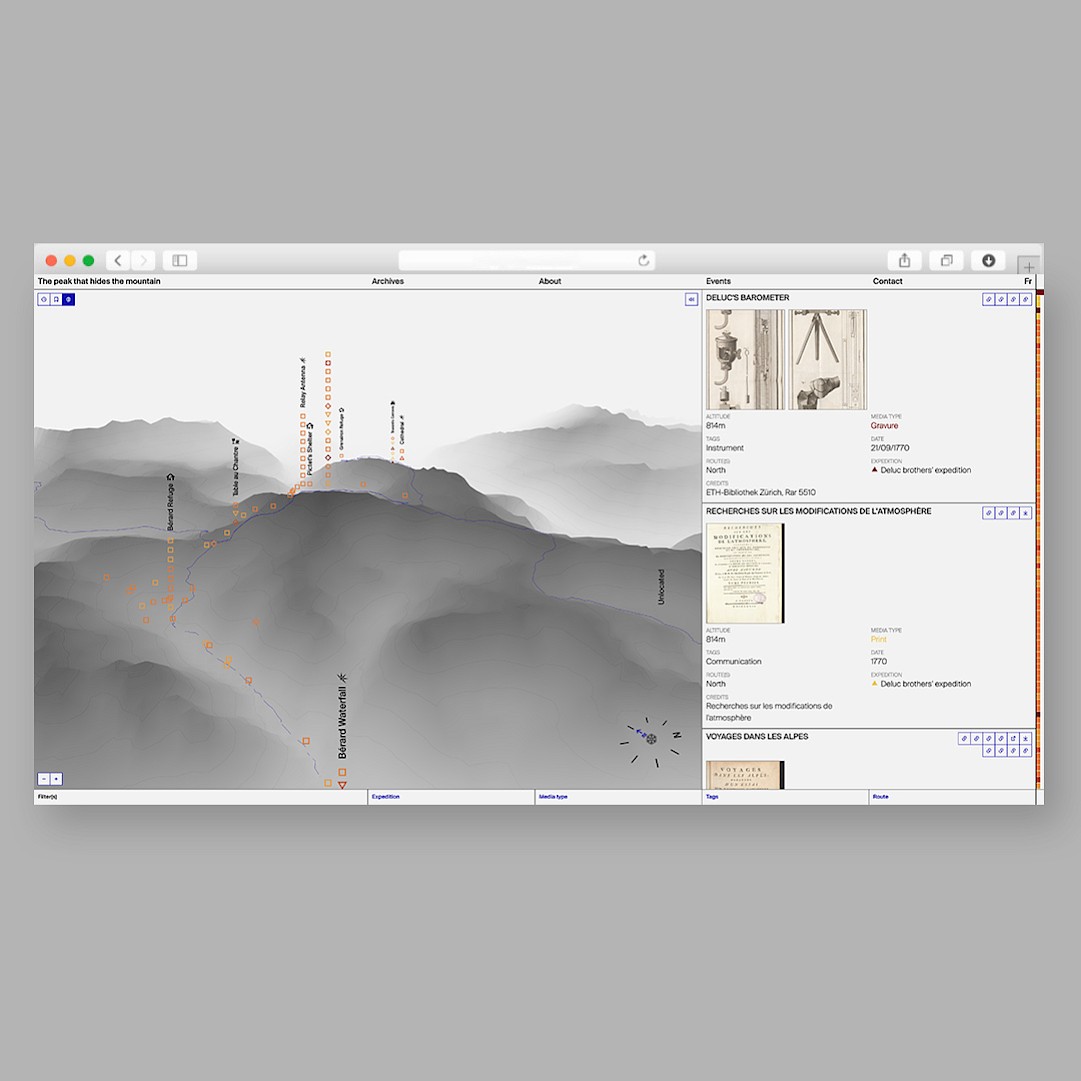Open the Archives menu item
This screenshot has height=1081, width=1081.
tap(387, 281)
